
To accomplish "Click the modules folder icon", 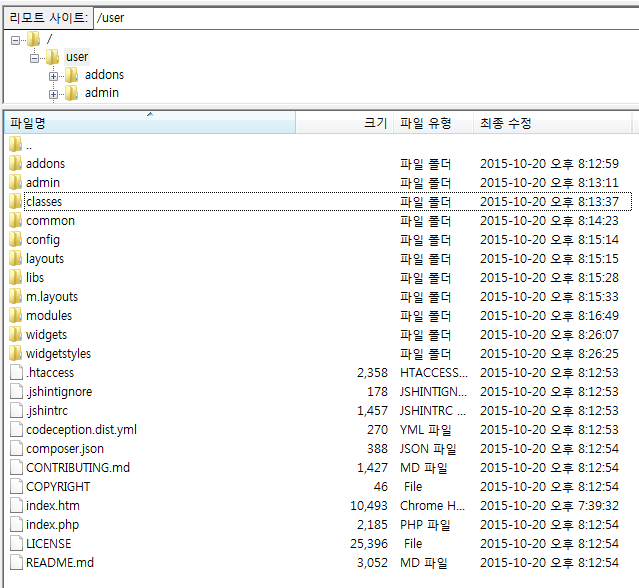I will [15, 315].
